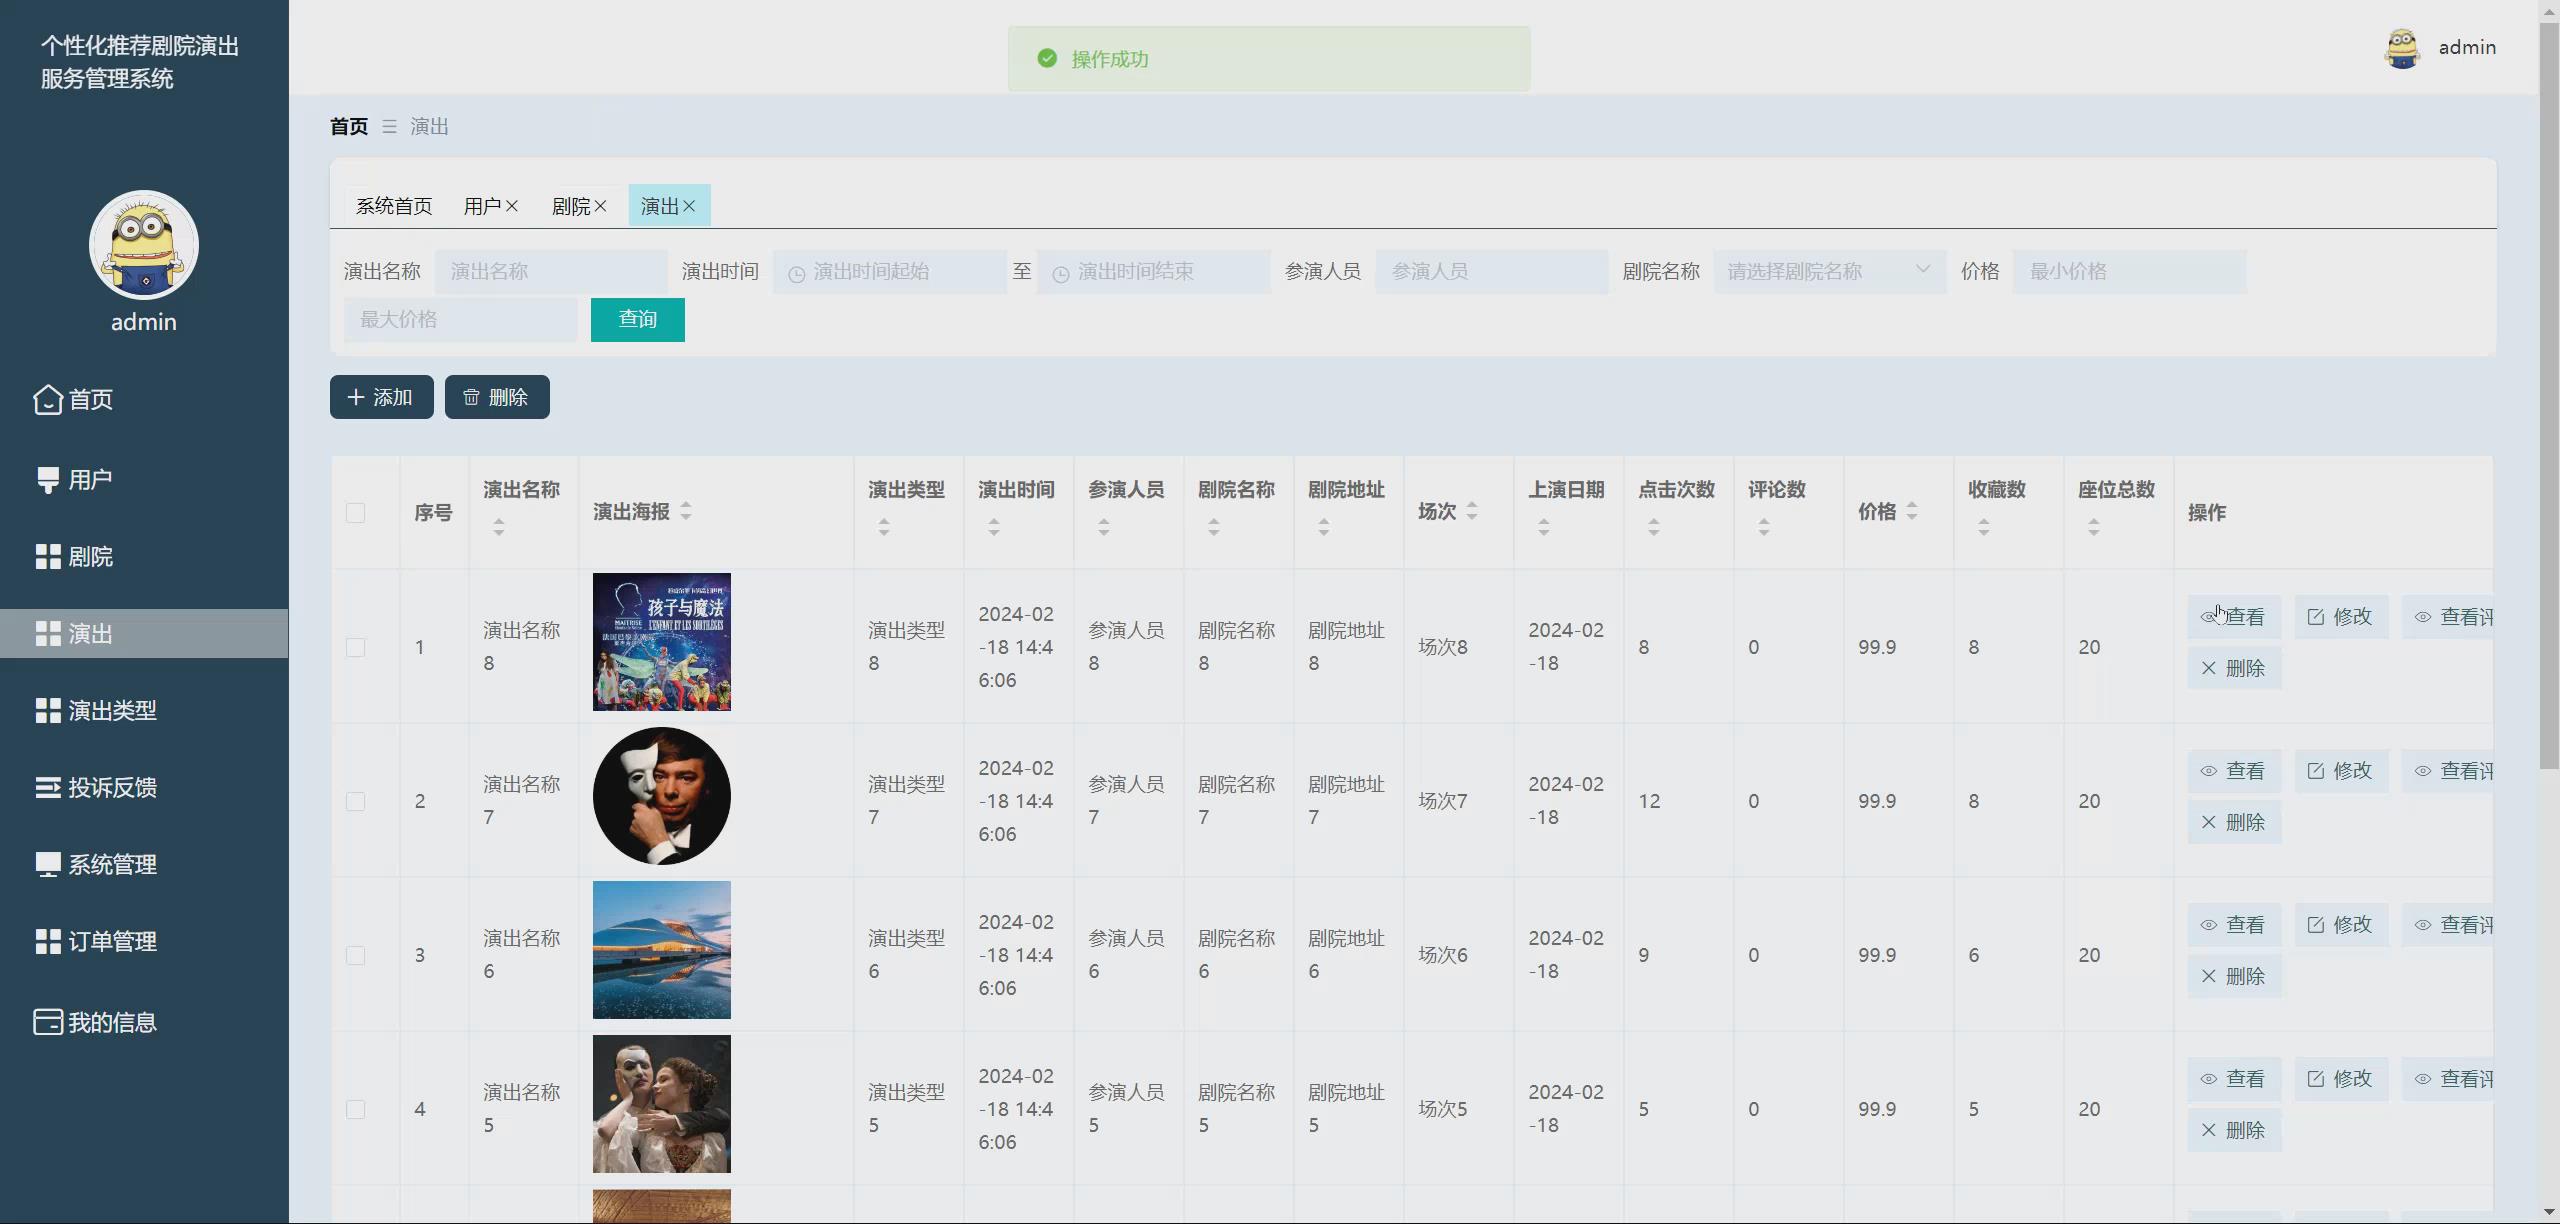This screenshot has width=2560, height=1224.
Task: Select row 3 checkbox
Action: click(355, 955)
